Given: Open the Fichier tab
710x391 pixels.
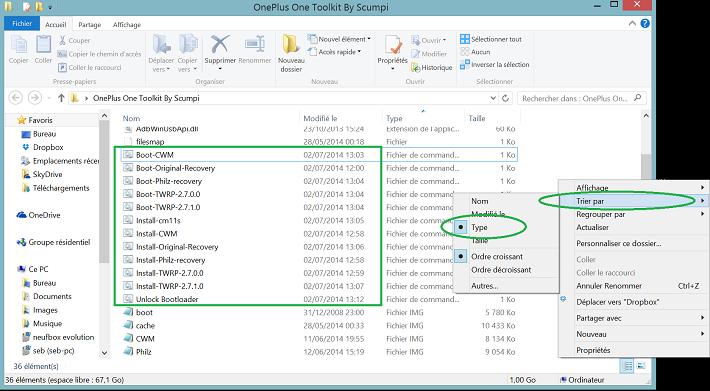Looking at the screenshot, I should [22, 24].
